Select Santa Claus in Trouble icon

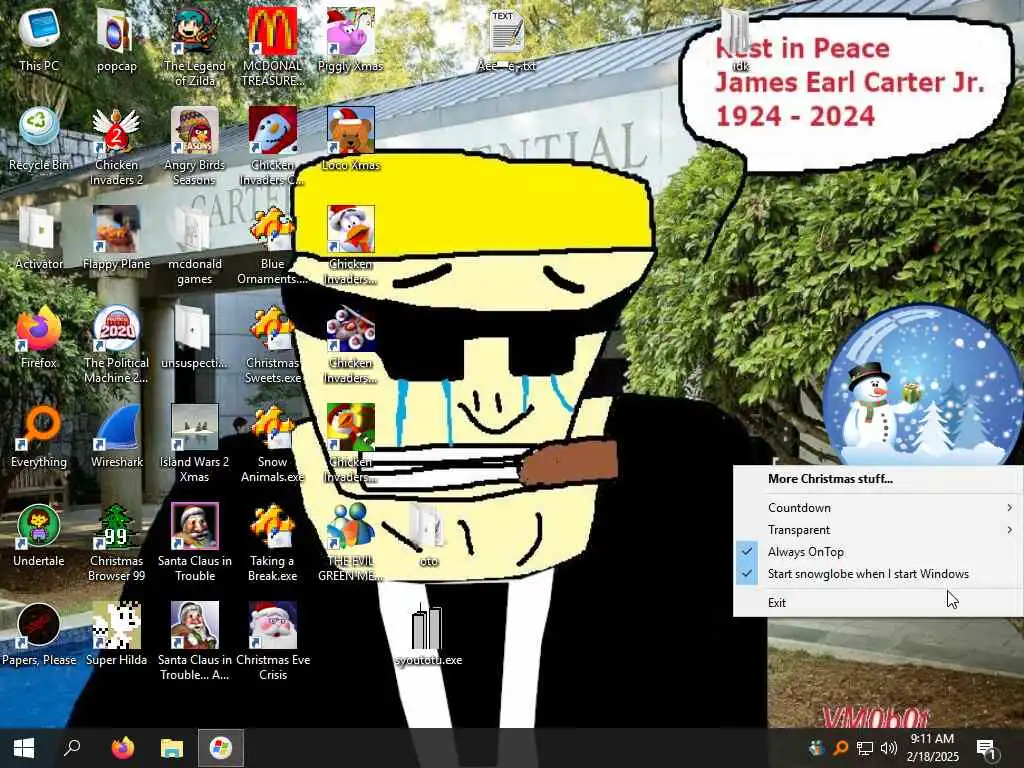(195, 543)
